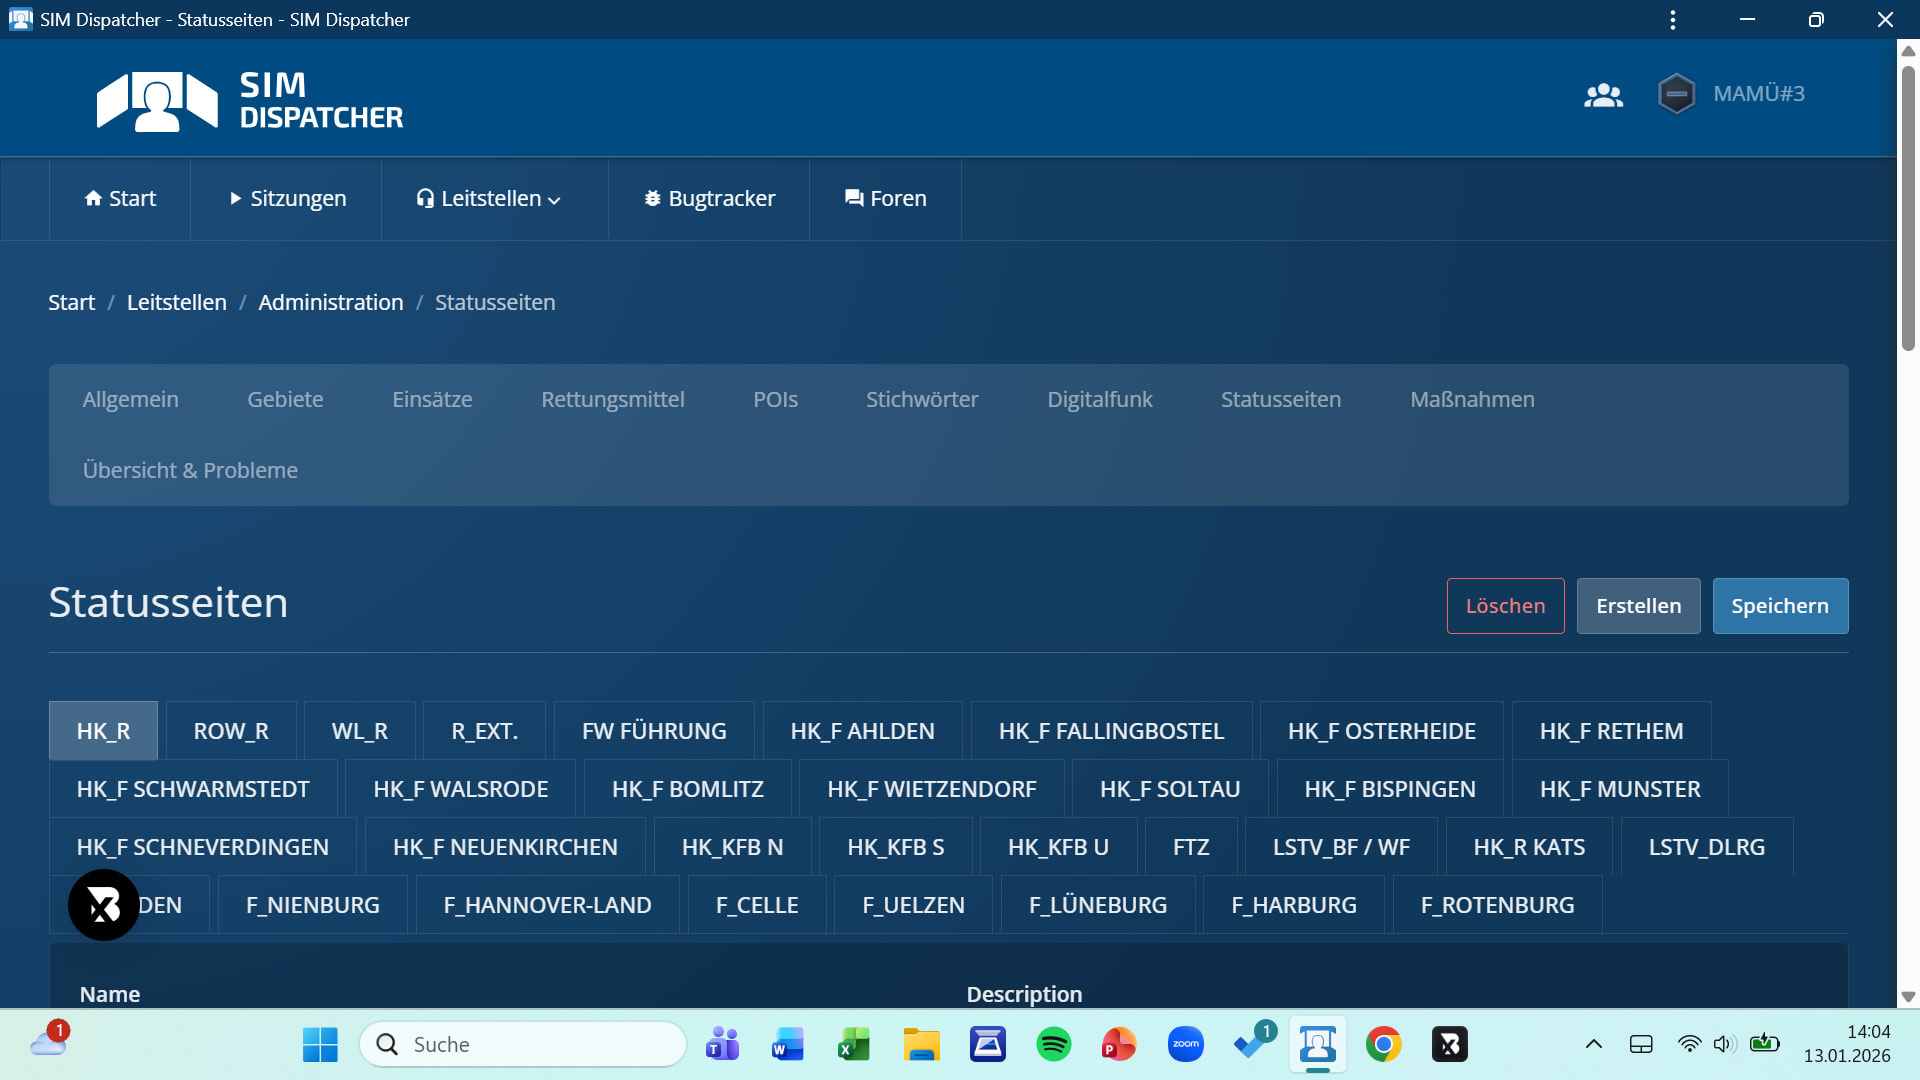Select the HK_F WALSRODE status page tab

coord(460,789)
